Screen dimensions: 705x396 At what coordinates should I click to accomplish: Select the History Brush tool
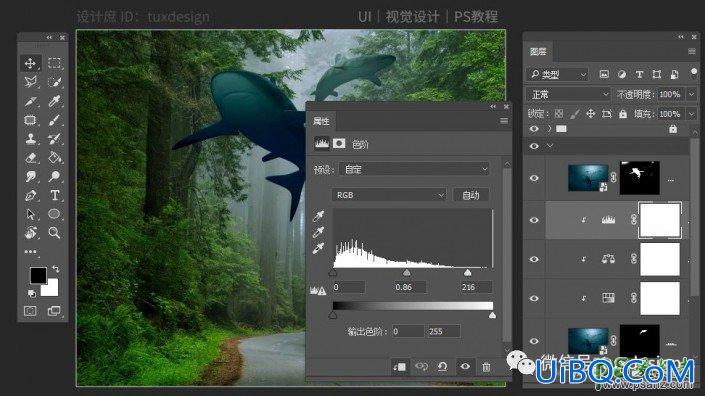54,138
